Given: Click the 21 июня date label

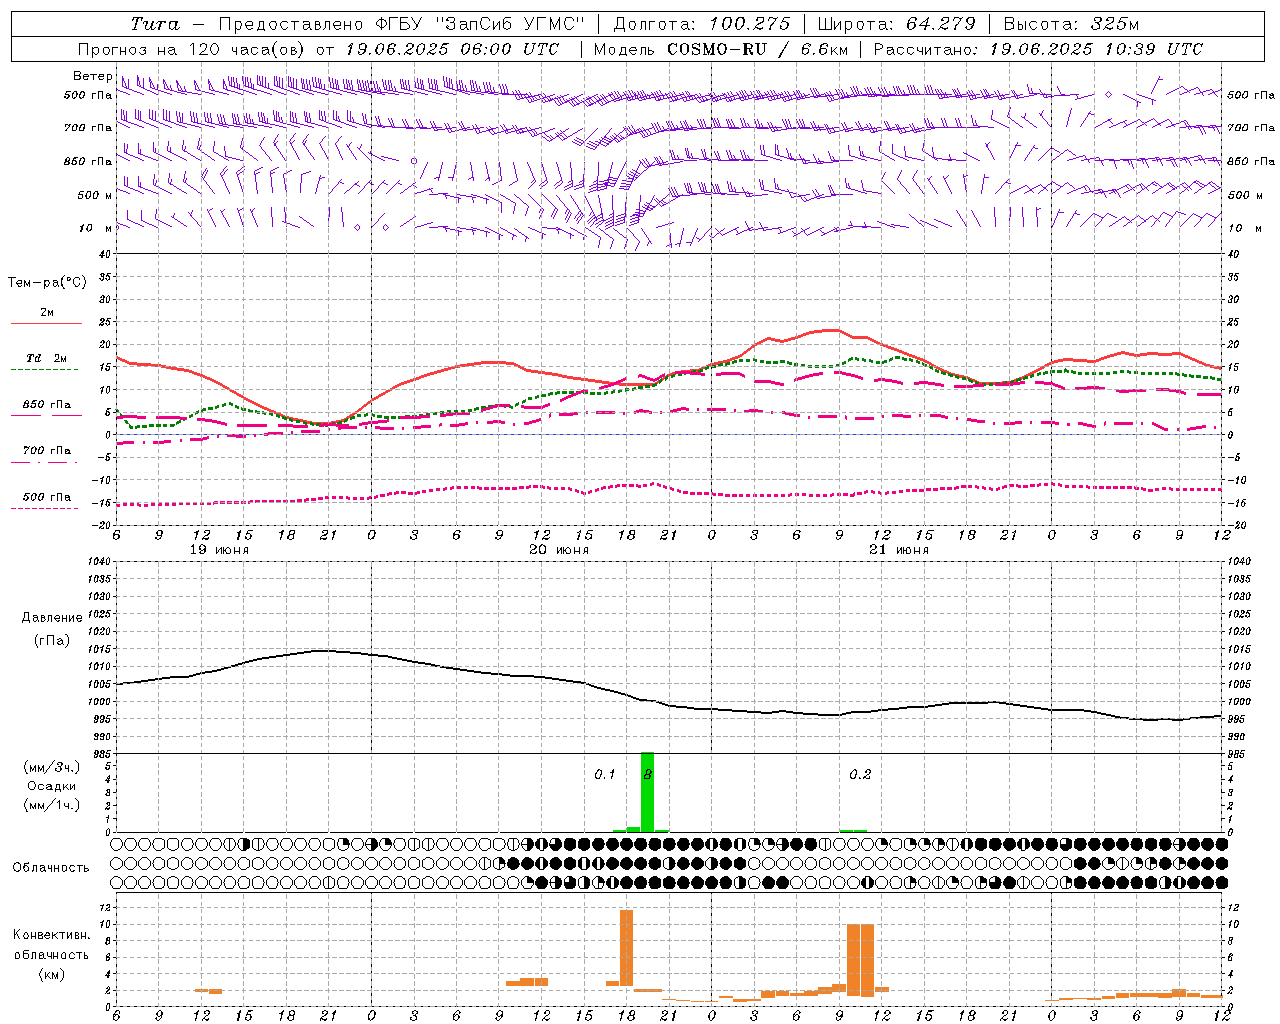Looking at the screenshot, I should pos(898,550).
